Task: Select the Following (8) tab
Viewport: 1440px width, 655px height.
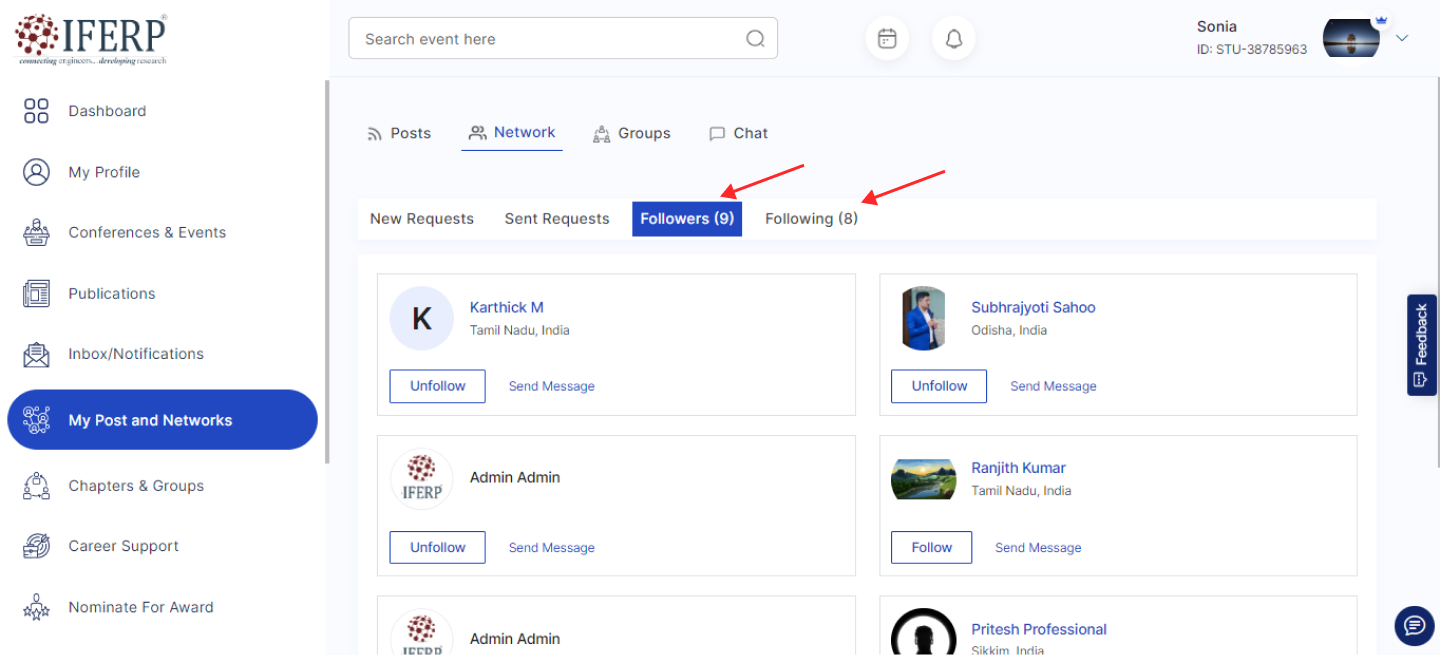Action: pos(811,219)
